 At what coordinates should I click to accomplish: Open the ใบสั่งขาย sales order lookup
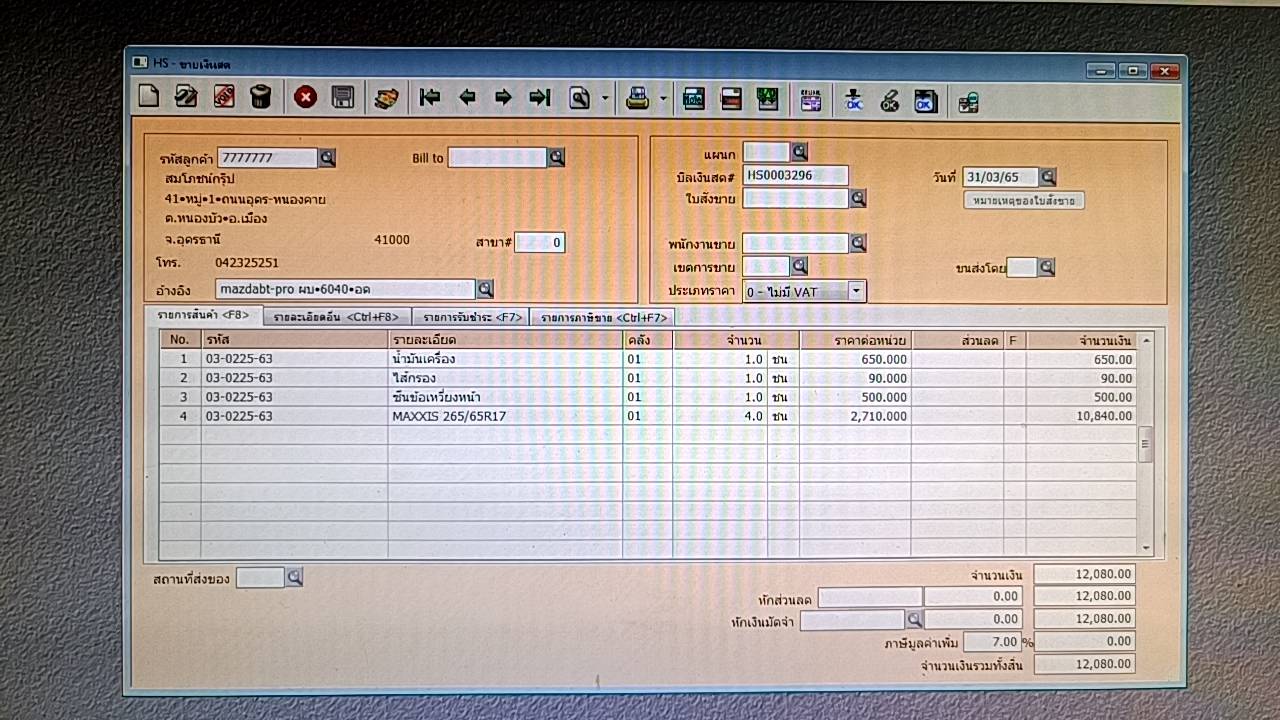pos(857,198)
